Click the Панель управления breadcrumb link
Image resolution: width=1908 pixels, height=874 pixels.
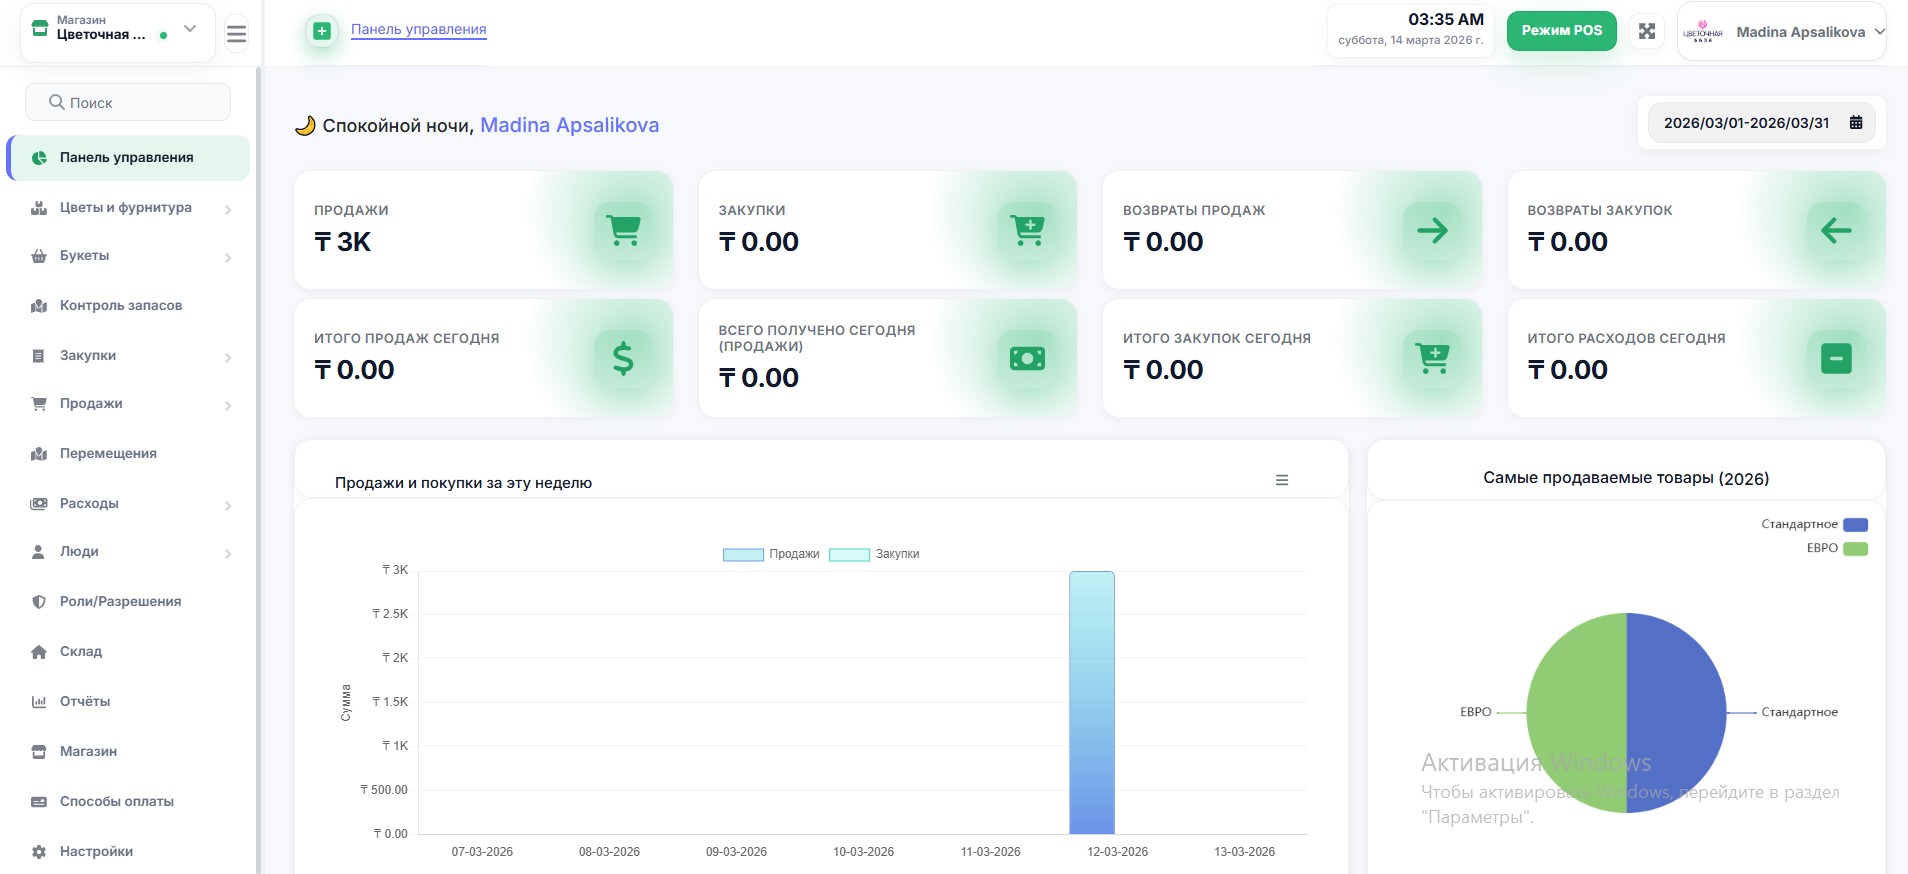[418, 29]
